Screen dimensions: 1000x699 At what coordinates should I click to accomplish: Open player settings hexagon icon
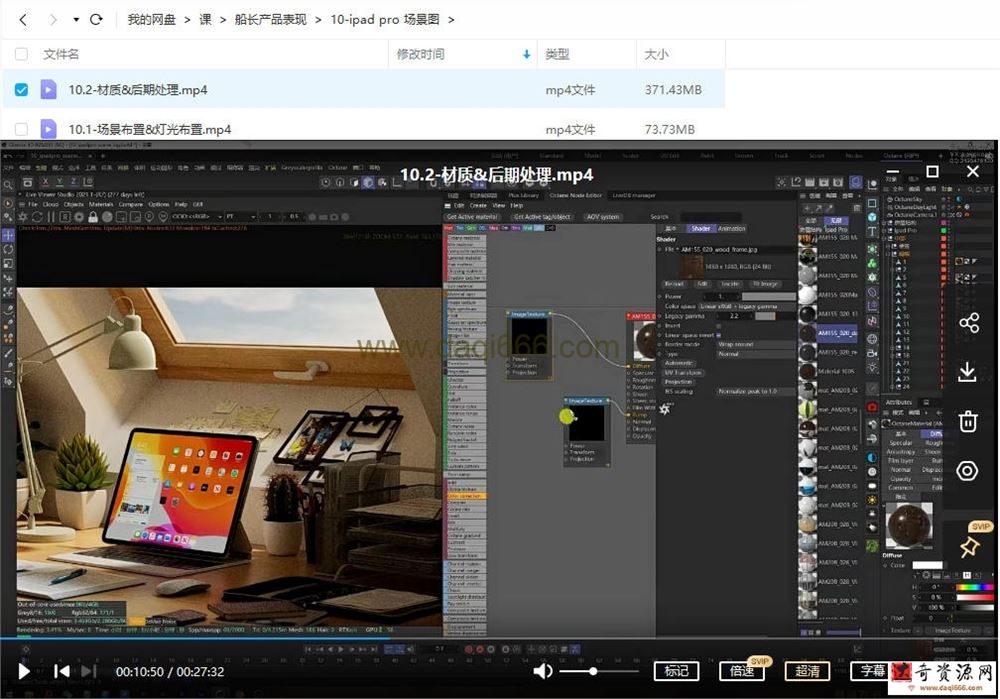[967, 471]
